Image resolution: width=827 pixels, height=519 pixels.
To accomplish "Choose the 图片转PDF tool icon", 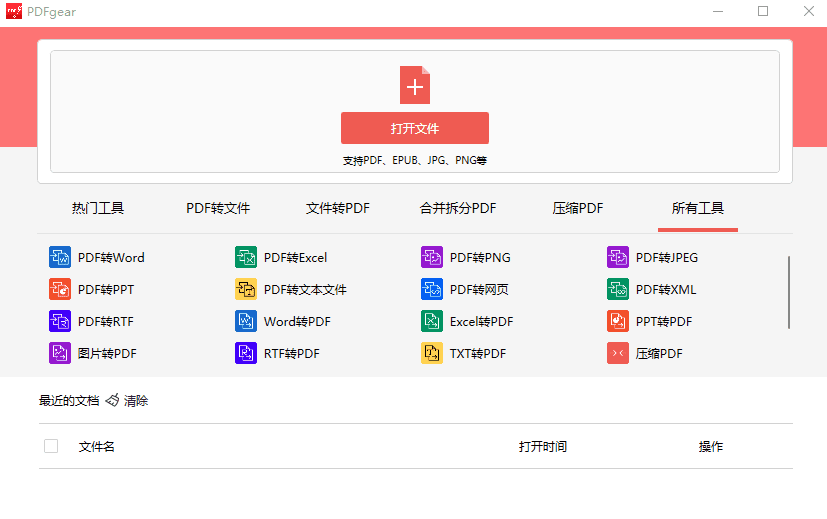I will click(60, 353).
